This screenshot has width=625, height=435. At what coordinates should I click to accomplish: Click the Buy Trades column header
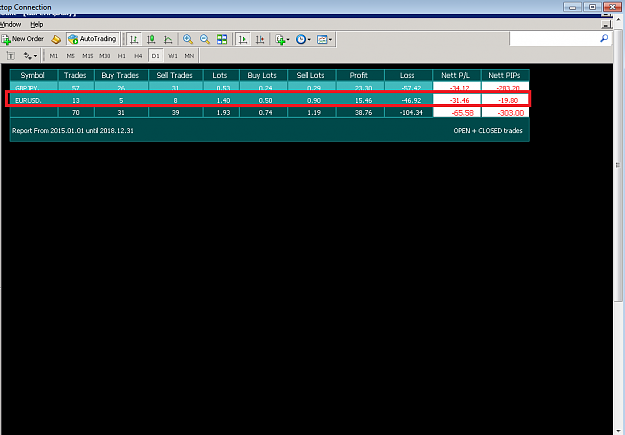click(120, 75)
